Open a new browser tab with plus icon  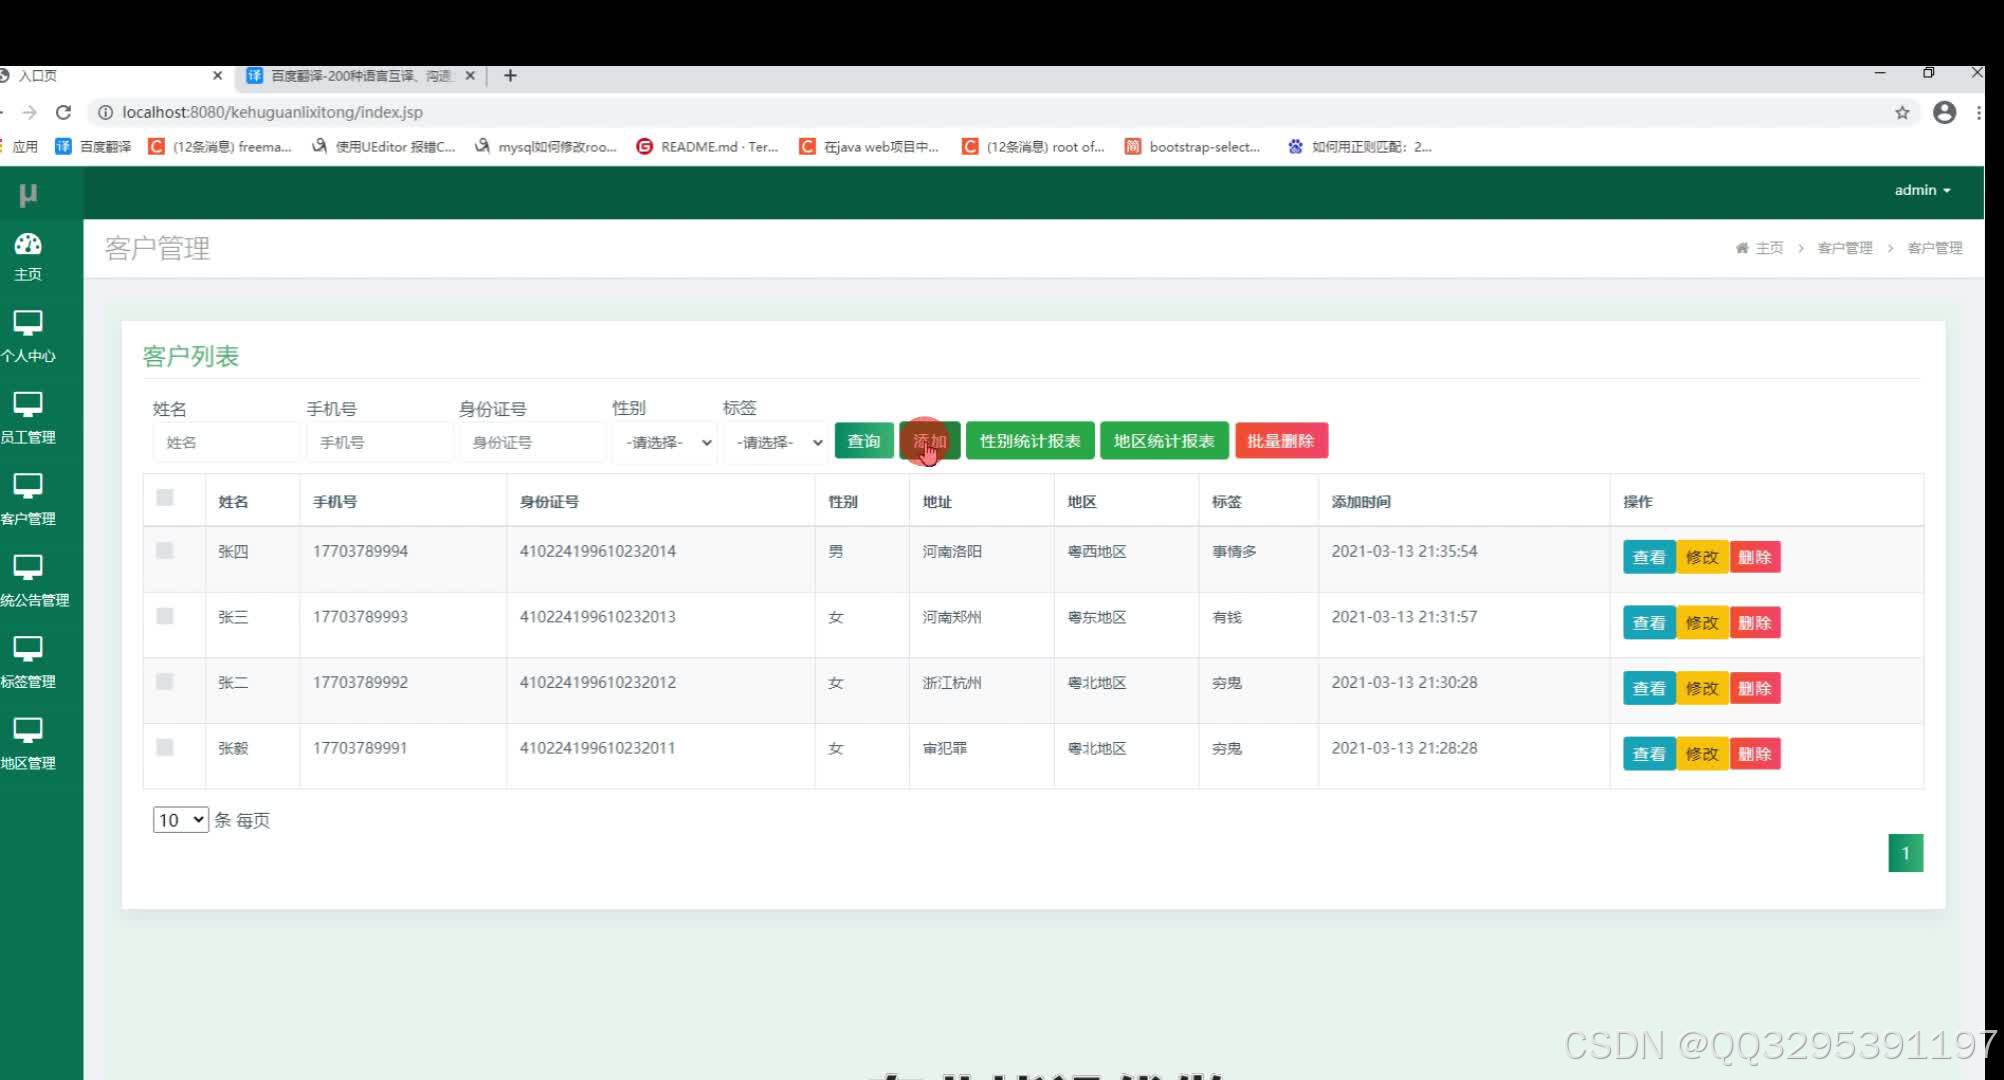[x=510, y=75]
